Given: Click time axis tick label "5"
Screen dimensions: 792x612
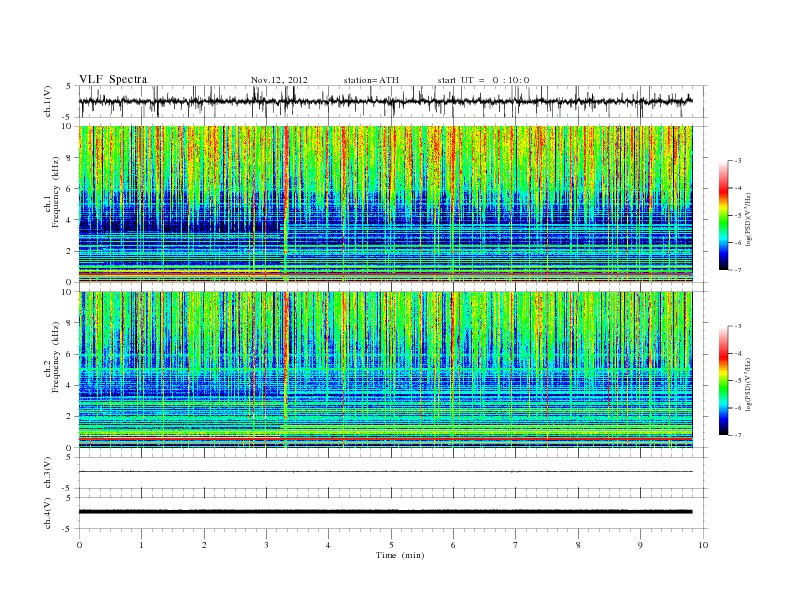Looking at the screenshot, I should coord(391,545).
